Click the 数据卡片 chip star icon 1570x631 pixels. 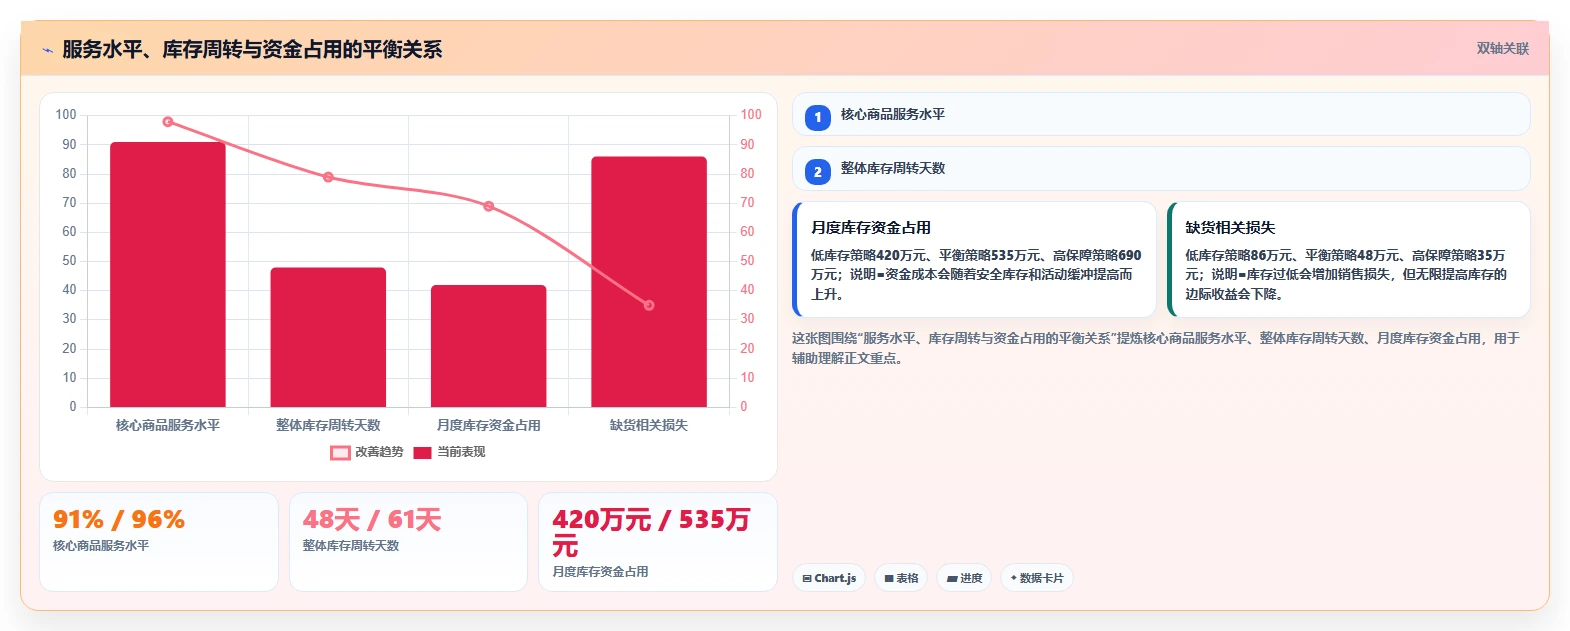(1013, 578)
